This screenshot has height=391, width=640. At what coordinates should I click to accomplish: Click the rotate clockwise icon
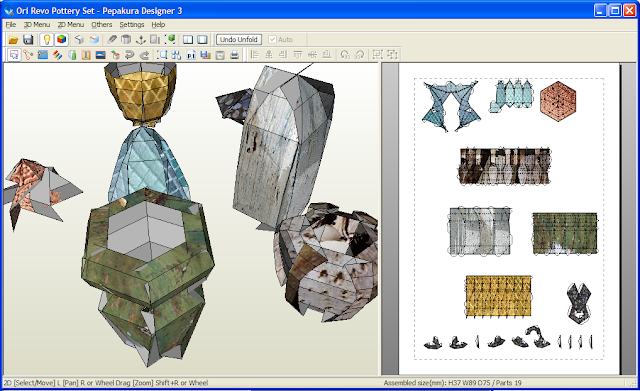click(x=360, y=55)
